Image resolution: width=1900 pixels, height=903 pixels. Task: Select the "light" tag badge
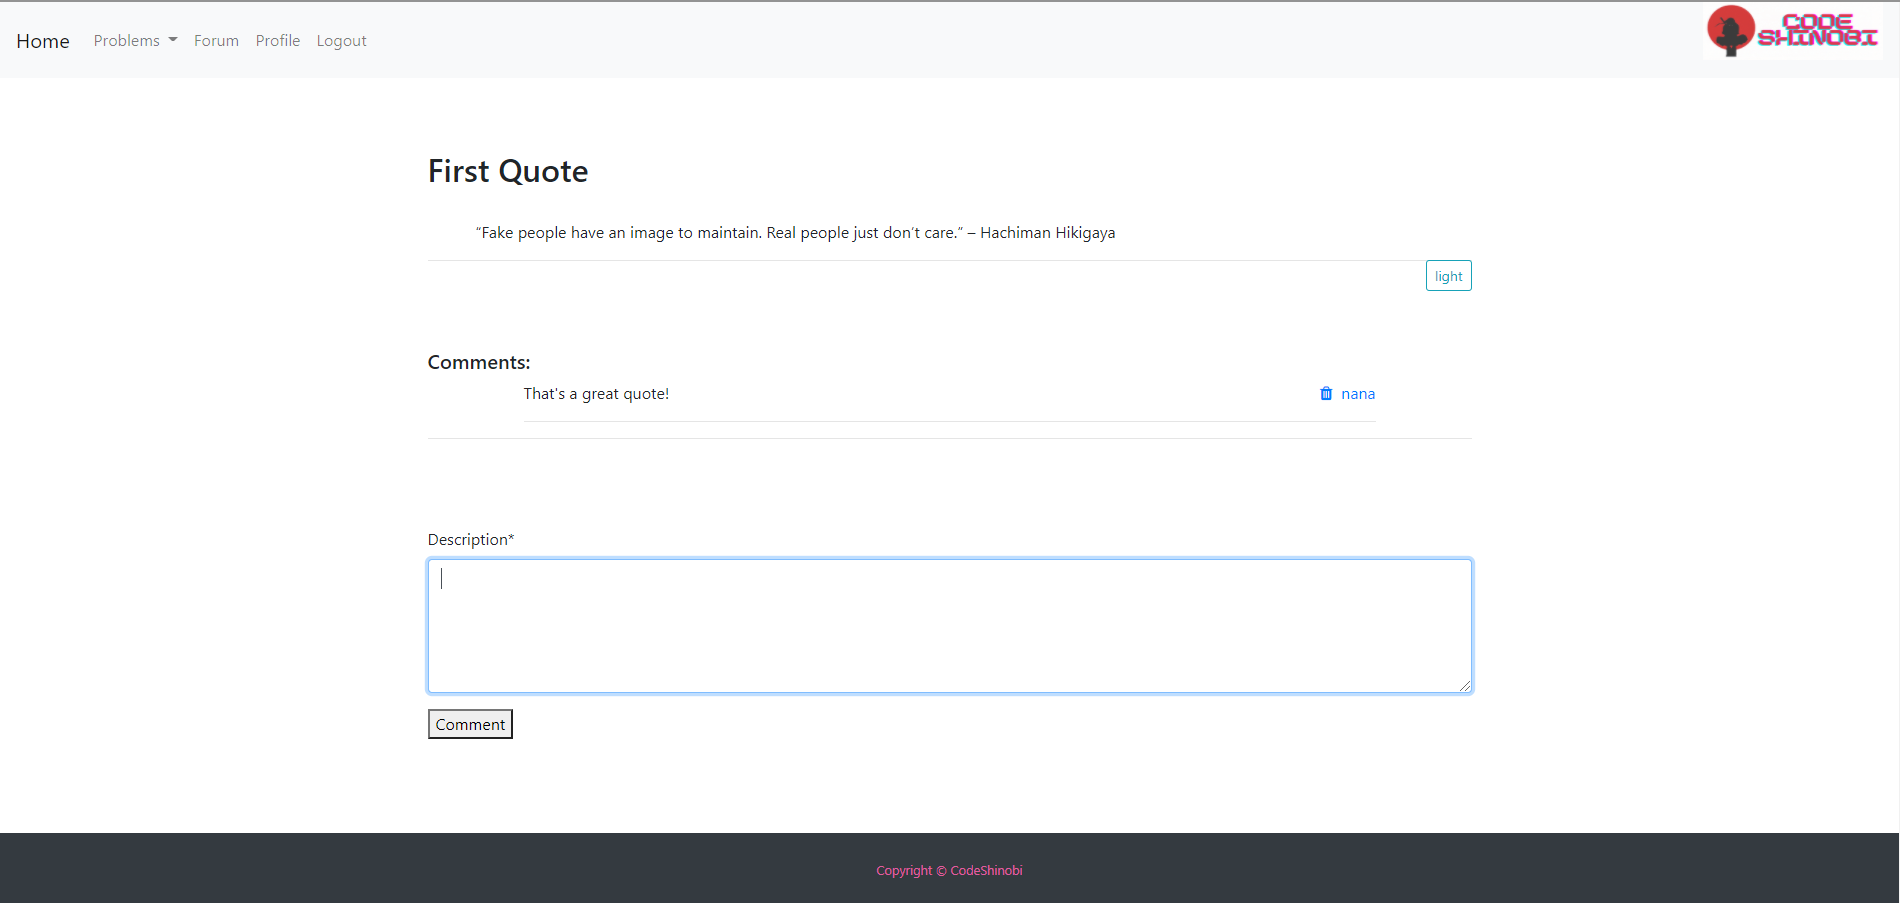tap(1448, 275)
